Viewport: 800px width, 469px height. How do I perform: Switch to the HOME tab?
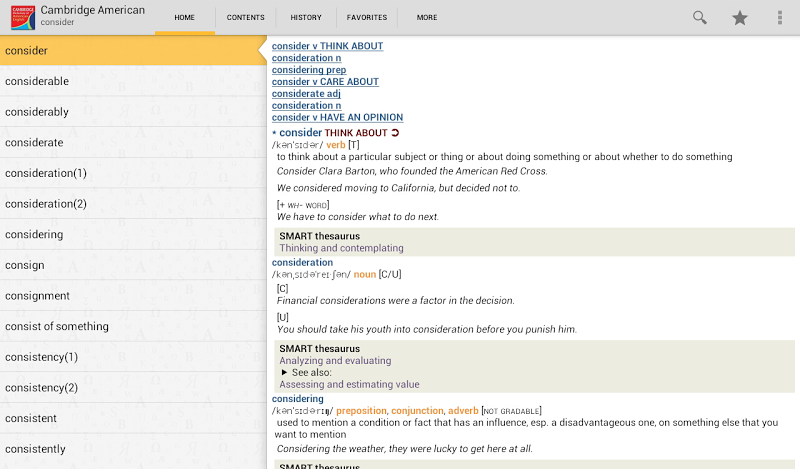point(185,17)
